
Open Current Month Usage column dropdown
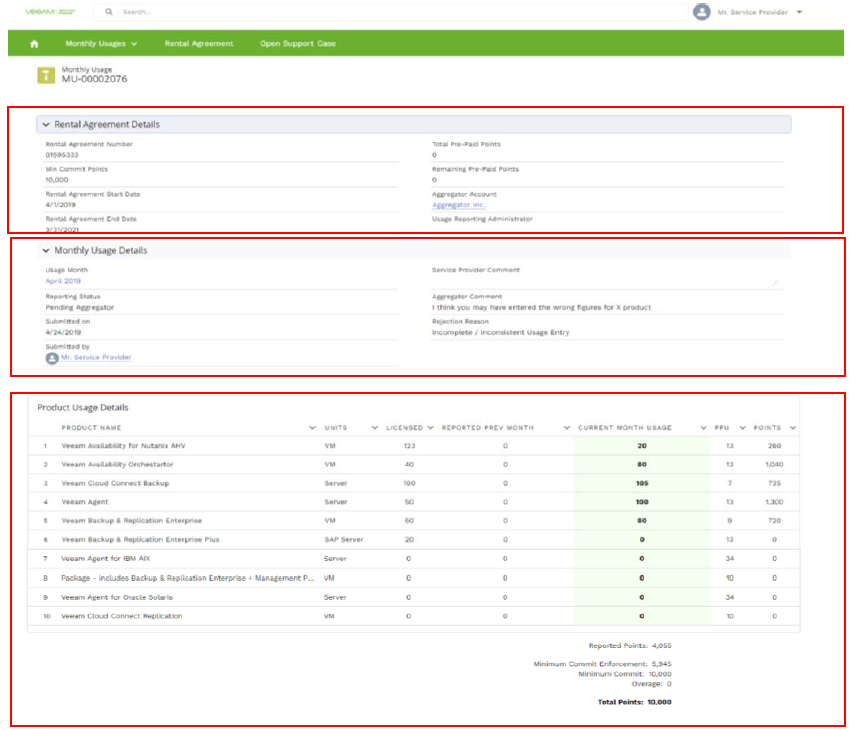[703, 428]
